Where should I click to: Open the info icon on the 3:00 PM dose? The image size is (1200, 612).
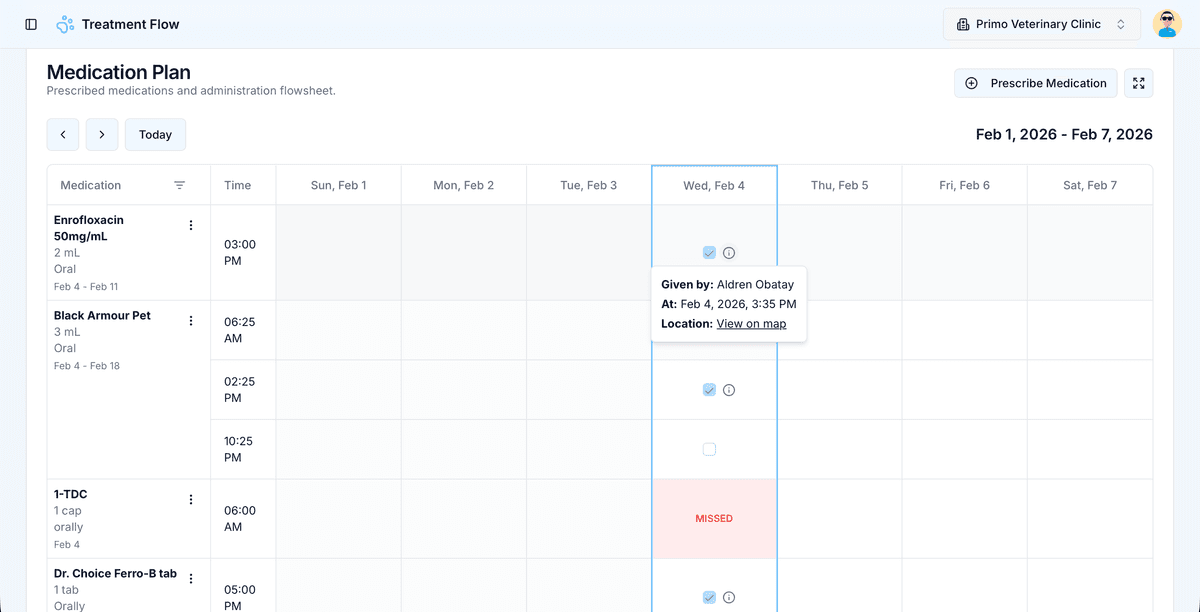coord(729,252)
